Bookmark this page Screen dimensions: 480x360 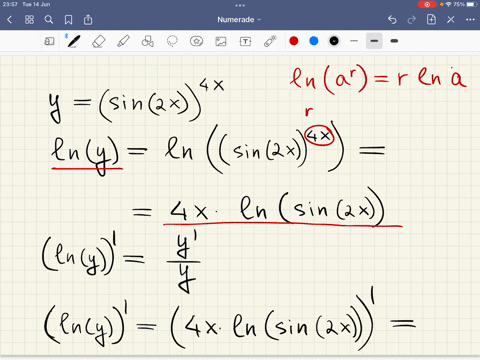[68, 20]
